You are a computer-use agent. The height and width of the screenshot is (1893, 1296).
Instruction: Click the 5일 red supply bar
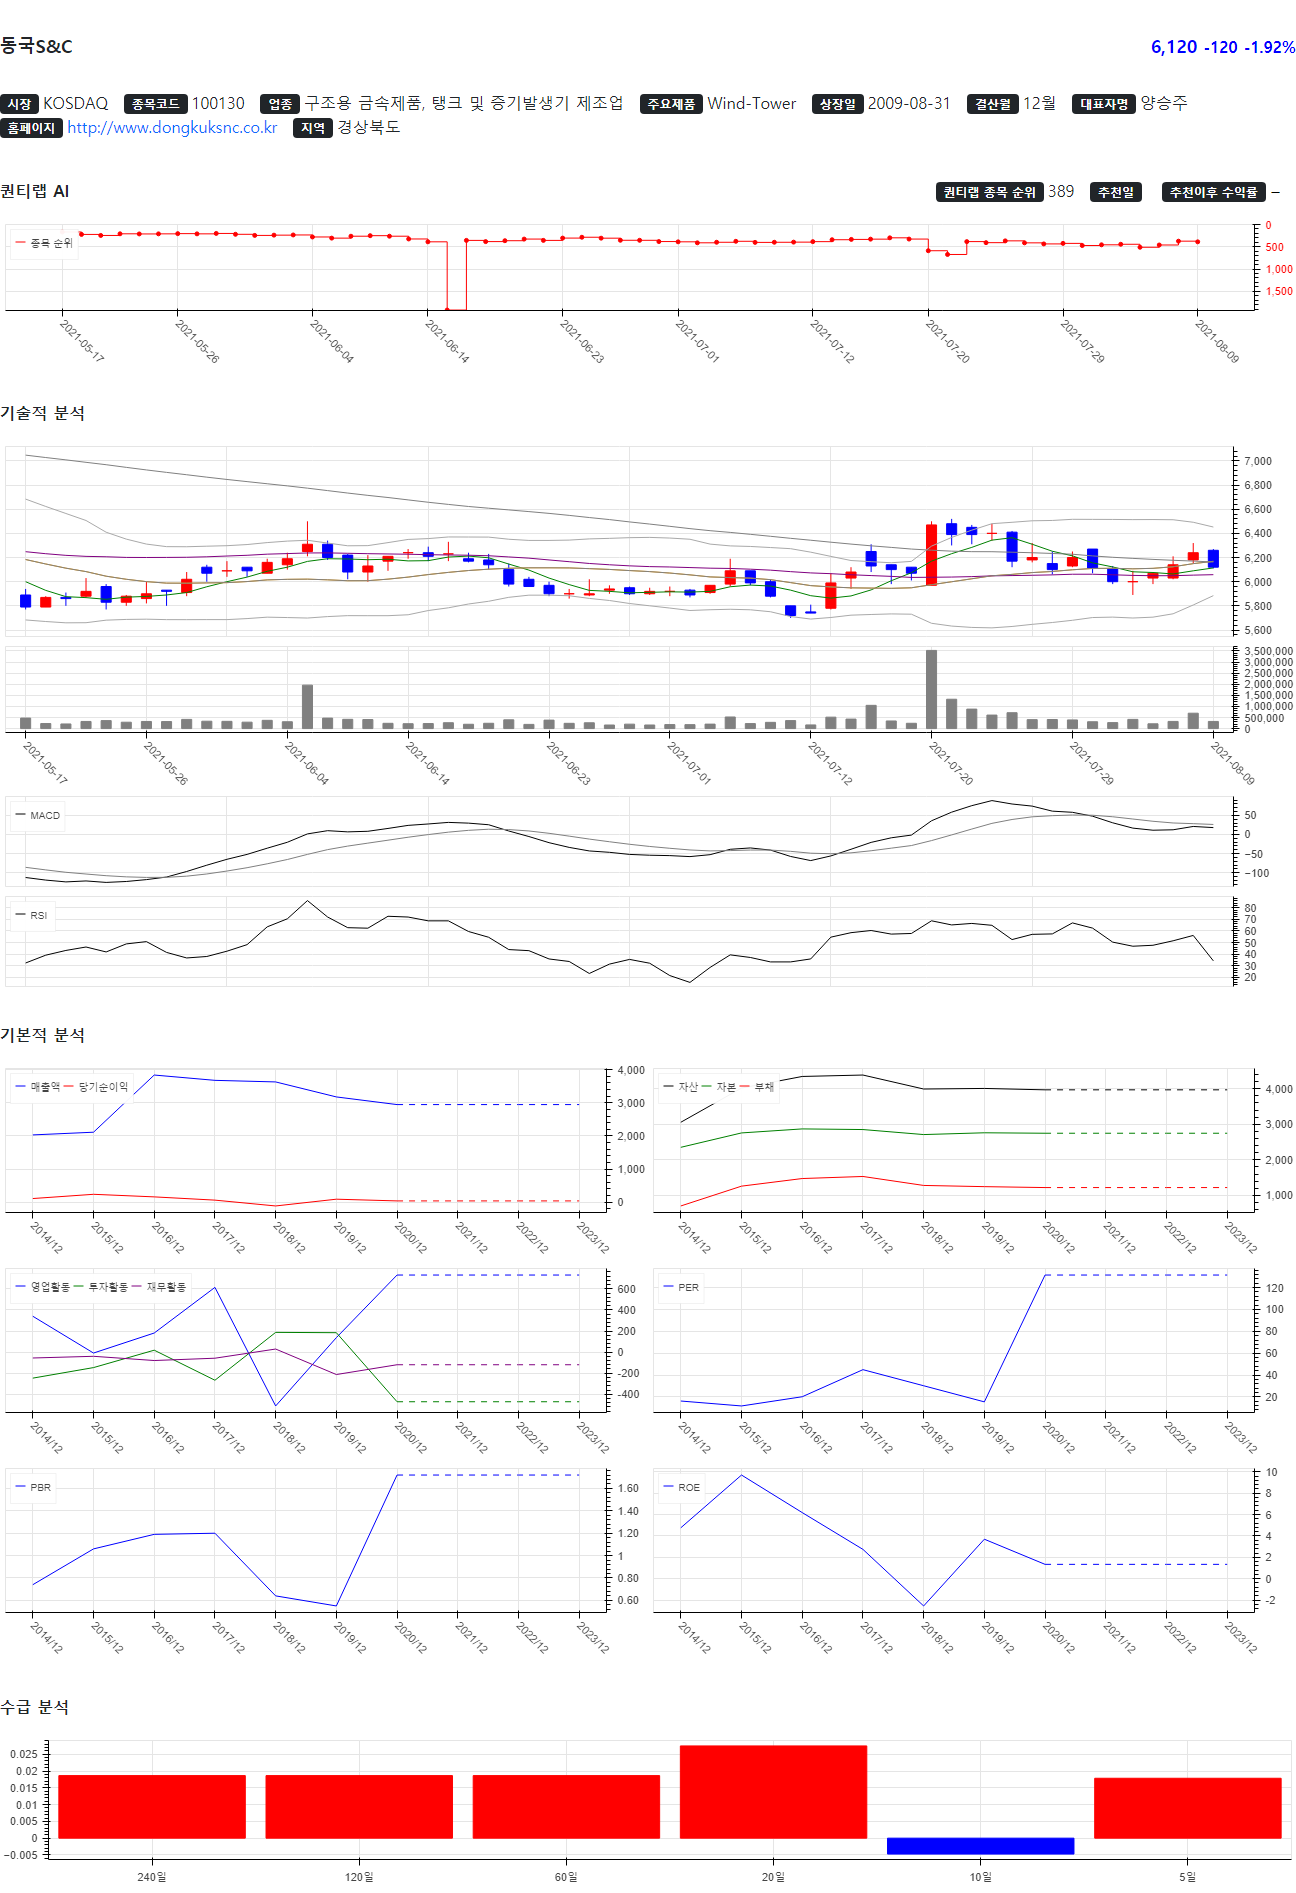pos(1188,1808)
